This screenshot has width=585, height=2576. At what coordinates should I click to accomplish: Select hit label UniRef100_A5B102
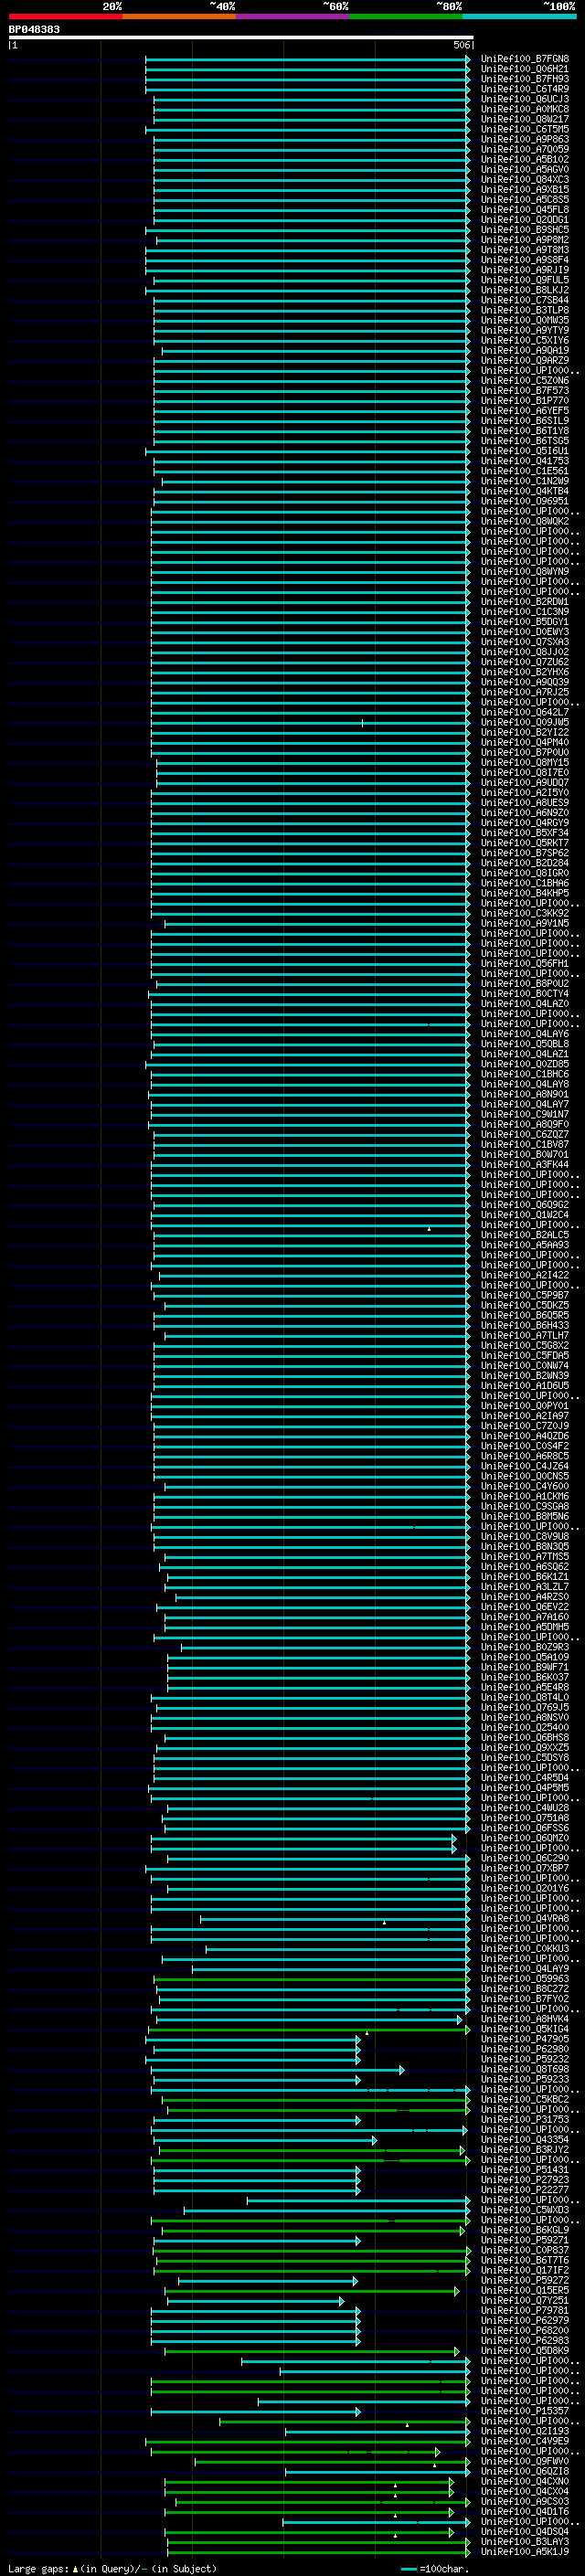click(525, 159)
